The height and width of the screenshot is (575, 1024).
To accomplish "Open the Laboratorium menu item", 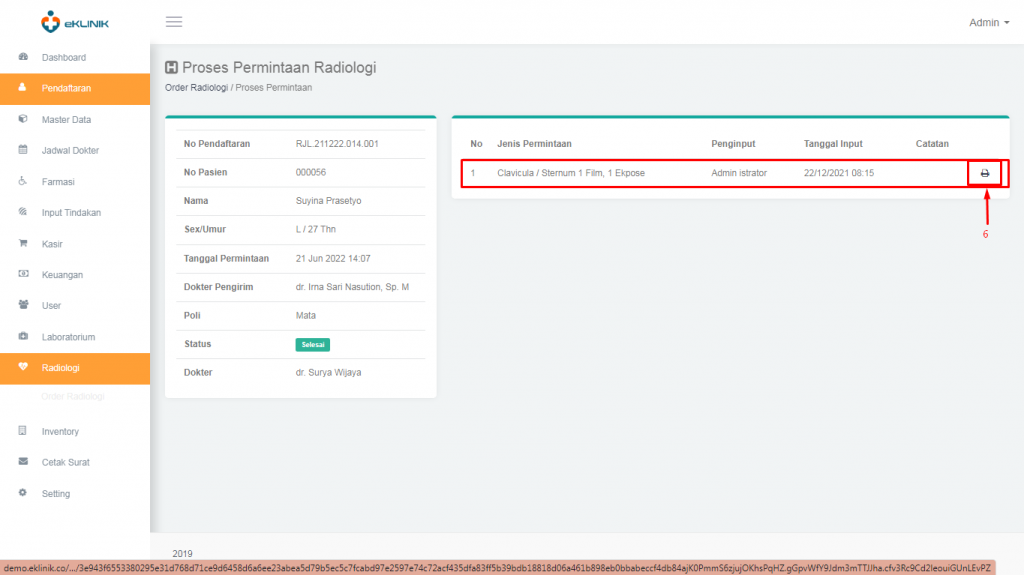I will click(x=68, y=337).
